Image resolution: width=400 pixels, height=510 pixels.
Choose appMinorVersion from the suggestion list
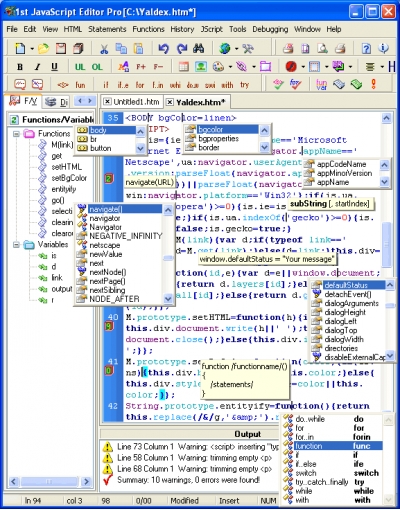coord(344,173)
